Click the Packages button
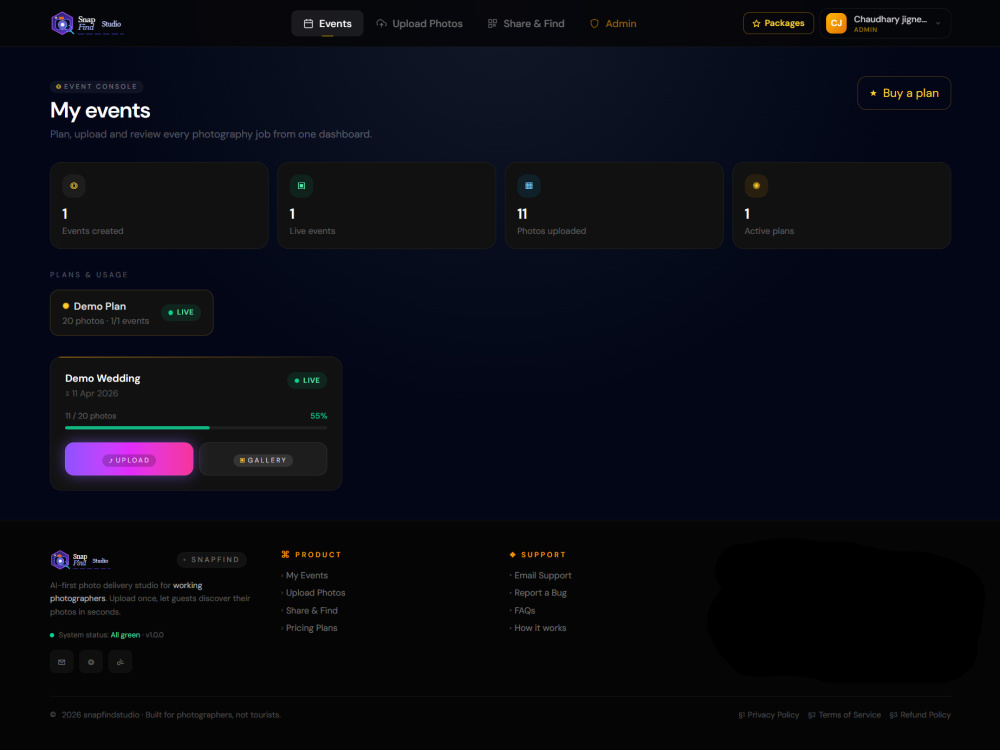The height and width of the screenshot is (750, 1000). (x=778, y=23)
